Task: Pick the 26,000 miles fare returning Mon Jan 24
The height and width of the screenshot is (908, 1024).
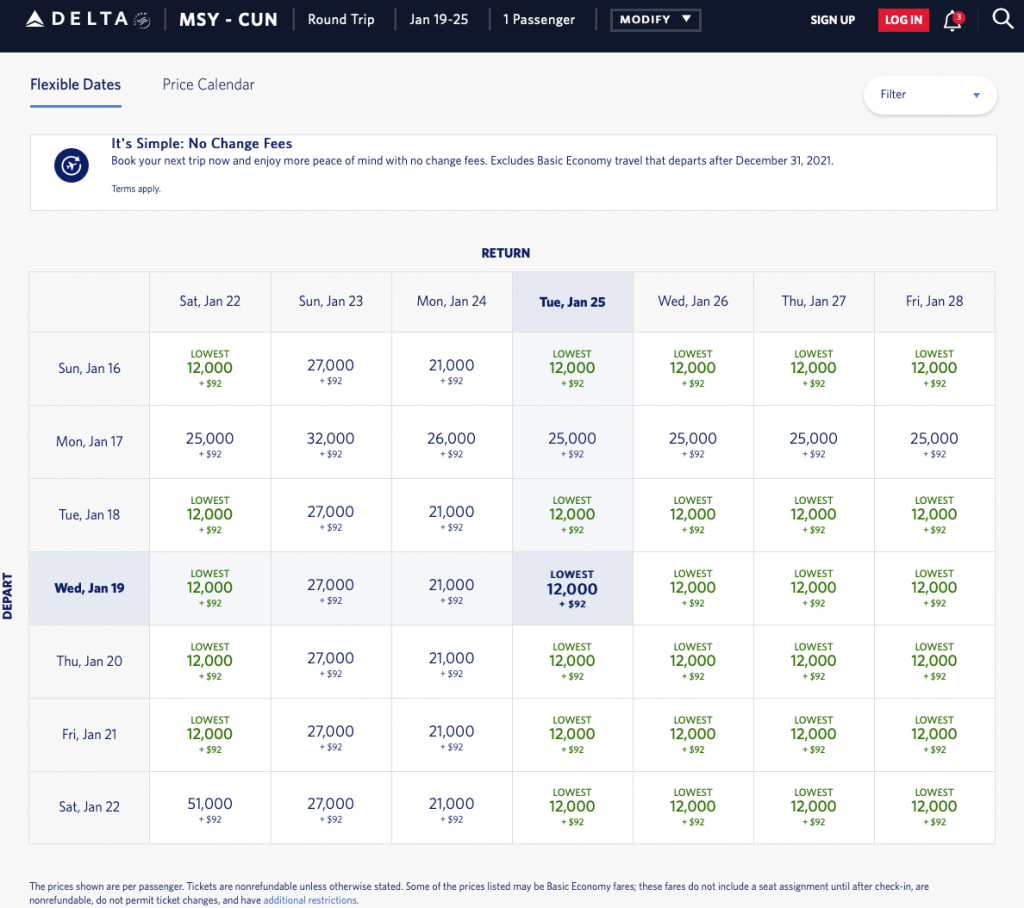Action: click(x=451, y=443)
